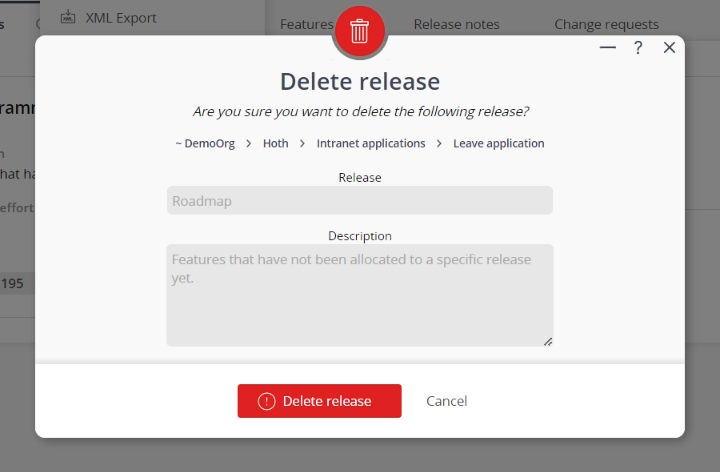Close the Delete release dialog
This screenshot has height=472, width=720.
[x=669, y=47]
